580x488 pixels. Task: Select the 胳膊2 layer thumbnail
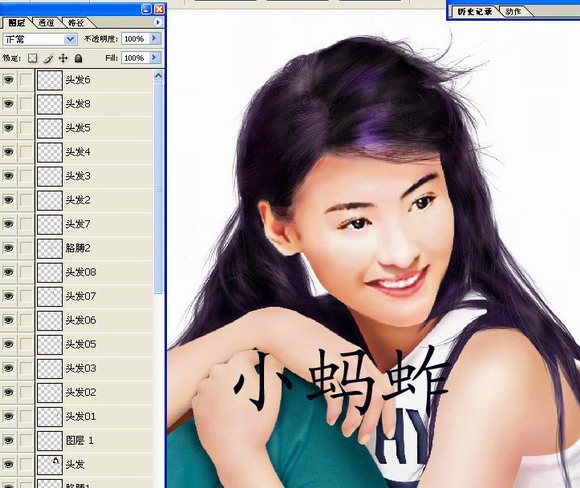click(50, 248)
